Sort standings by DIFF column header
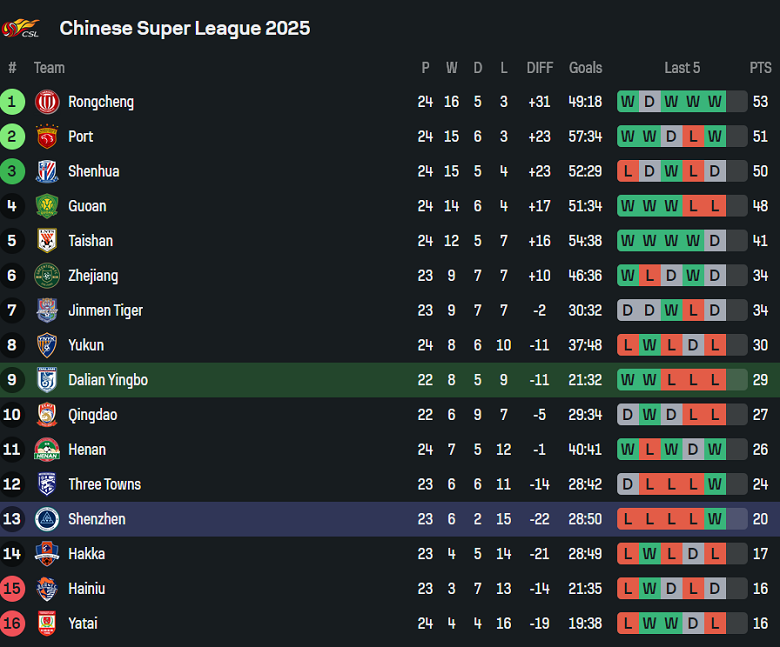 539,68
